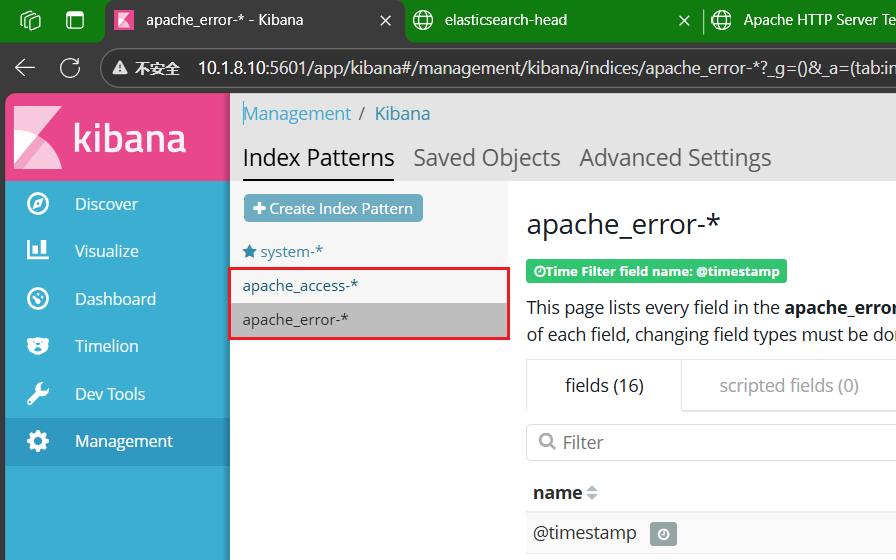Click the Dashboard menu label
This screenshot has height=560, width=896.
115,299
